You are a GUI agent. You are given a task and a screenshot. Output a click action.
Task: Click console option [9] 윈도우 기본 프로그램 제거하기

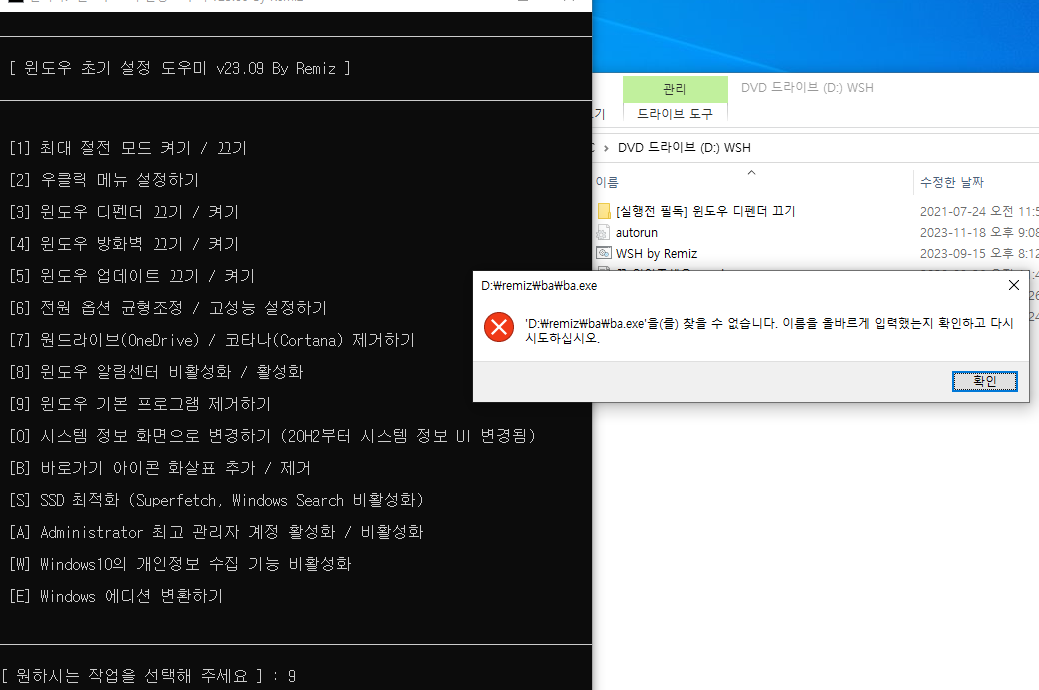click(140, 404)
